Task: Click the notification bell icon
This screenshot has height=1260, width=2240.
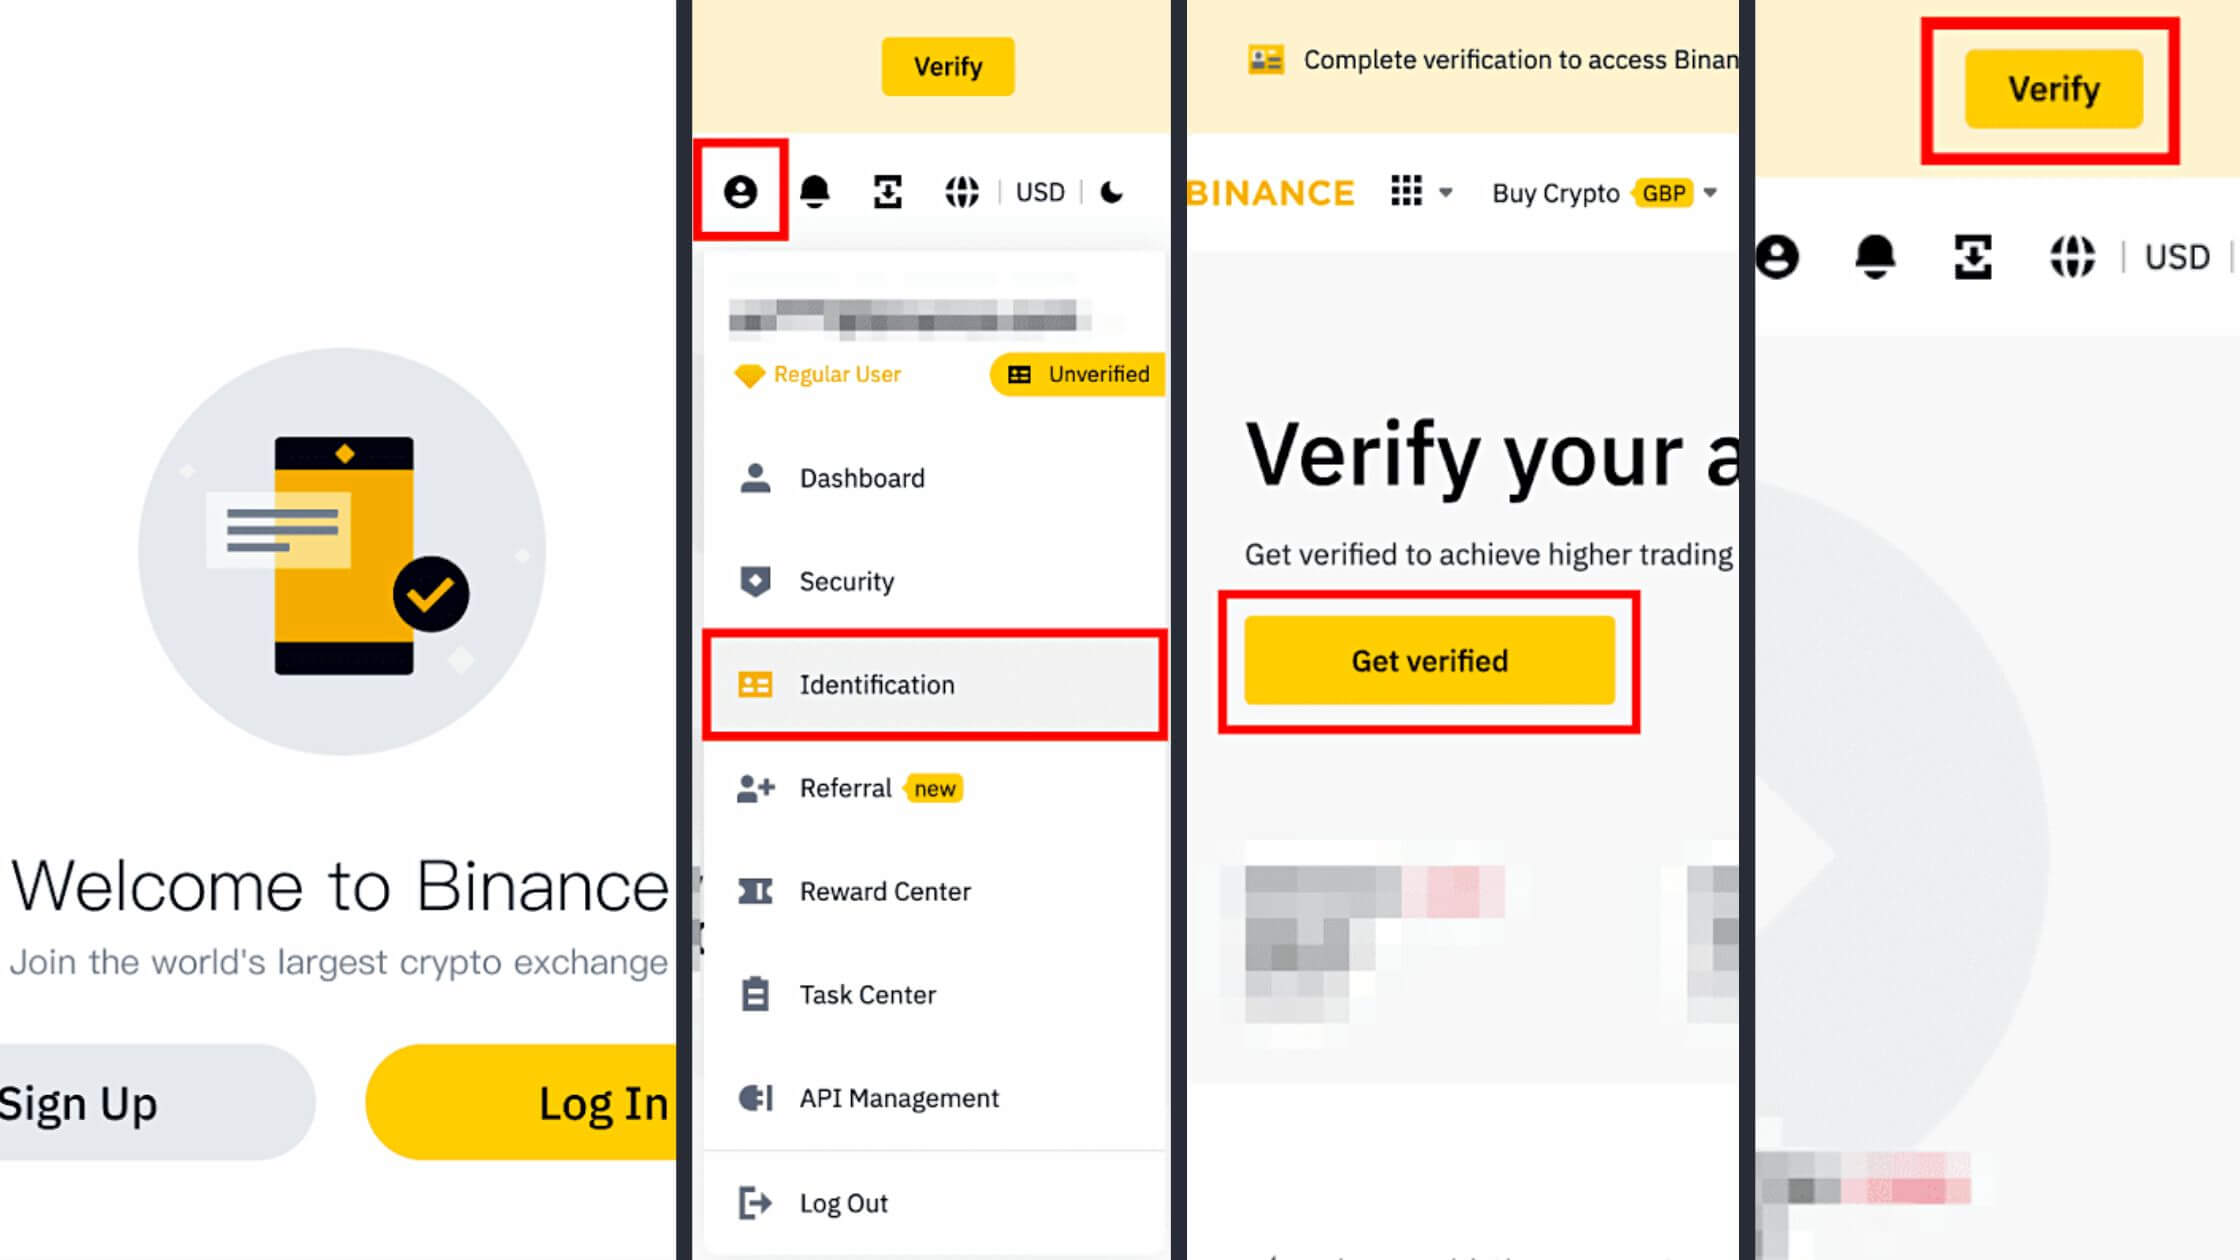Action: [x=815, y=191]
